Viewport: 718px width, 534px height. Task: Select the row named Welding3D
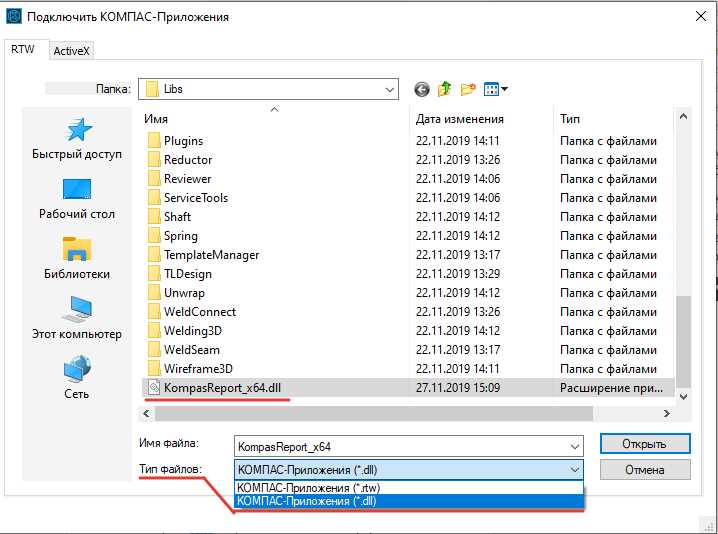click(407, 331)
